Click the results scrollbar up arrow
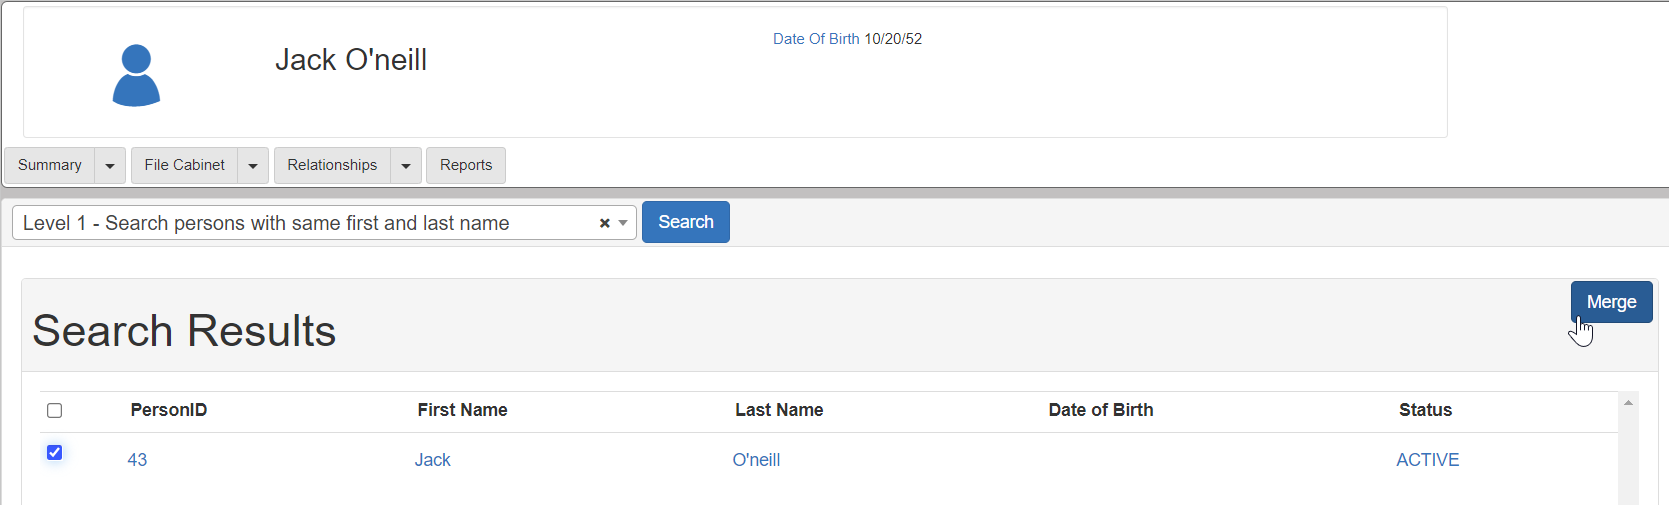The image size is (1669, 505). tap(1628, 403)
